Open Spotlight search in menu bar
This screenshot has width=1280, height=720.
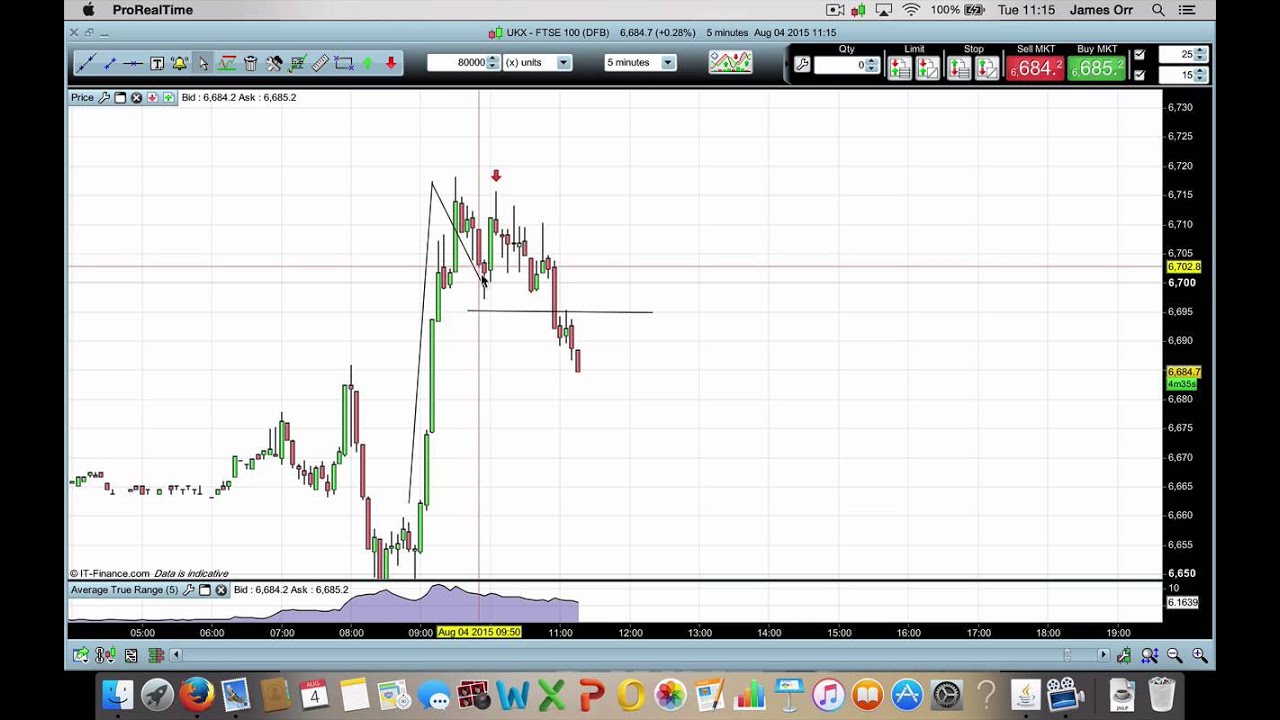point(1158,10)
